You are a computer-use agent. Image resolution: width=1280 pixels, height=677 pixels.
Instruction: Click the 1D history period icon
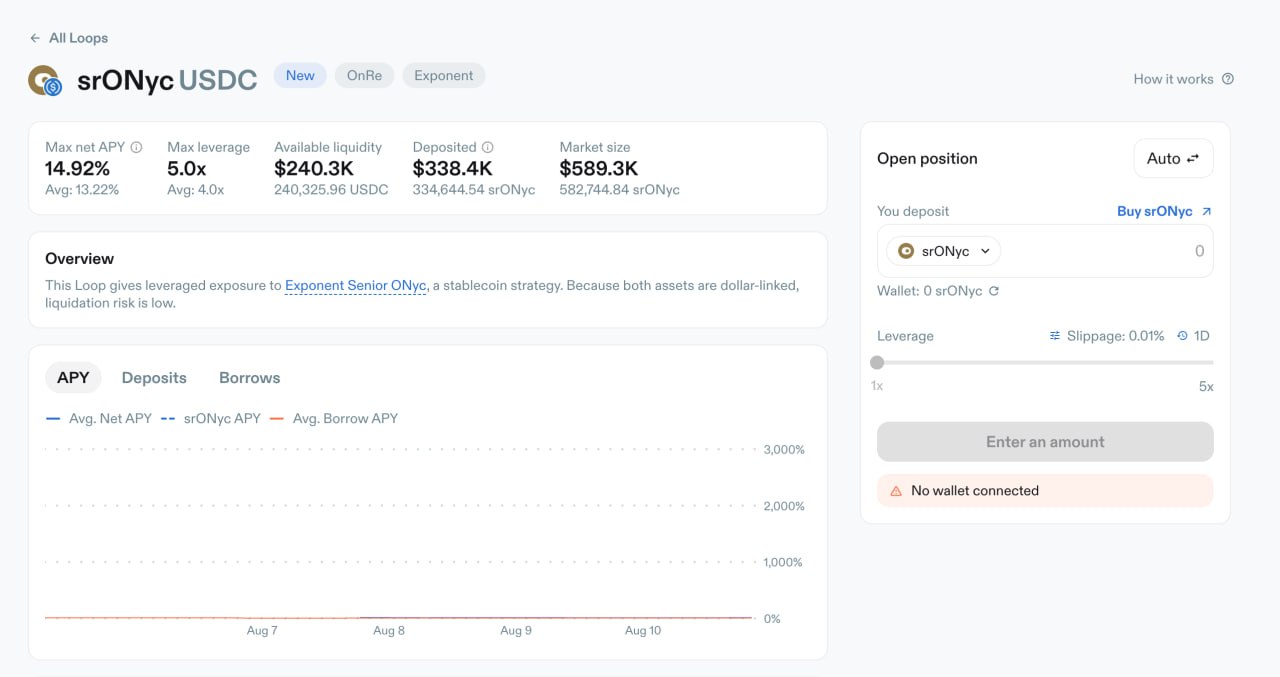[1183, 336]
